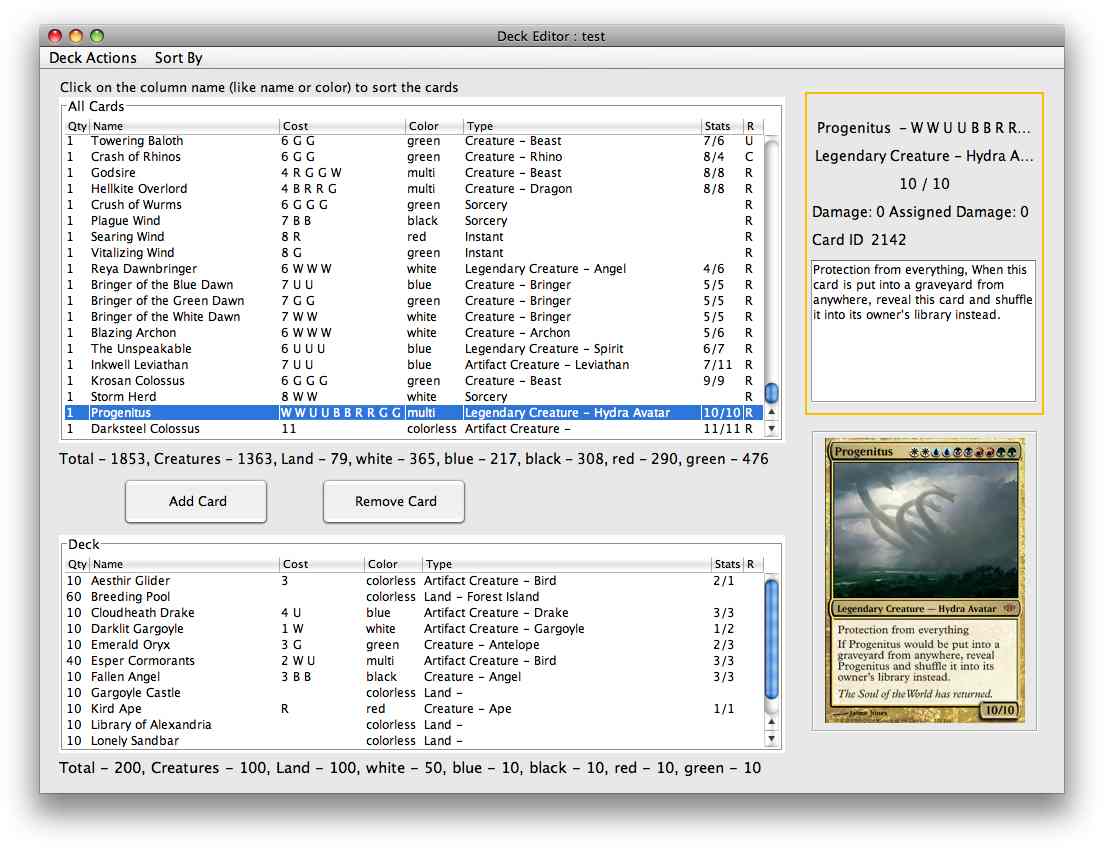This screenshot has height=848, width=1104.
Task: Open the Deck Actions menu
Action: pos(93,58)
